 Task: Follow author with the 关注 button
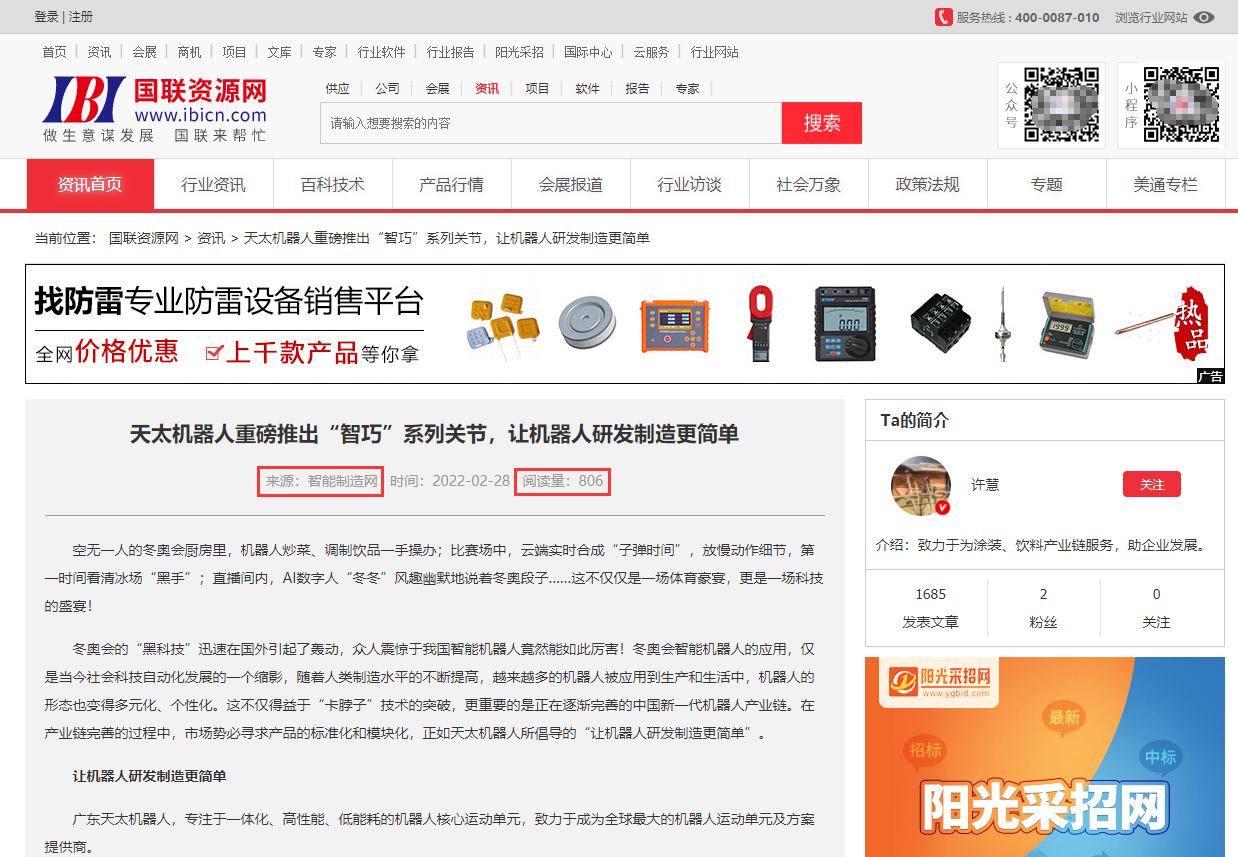point(1151,484)
